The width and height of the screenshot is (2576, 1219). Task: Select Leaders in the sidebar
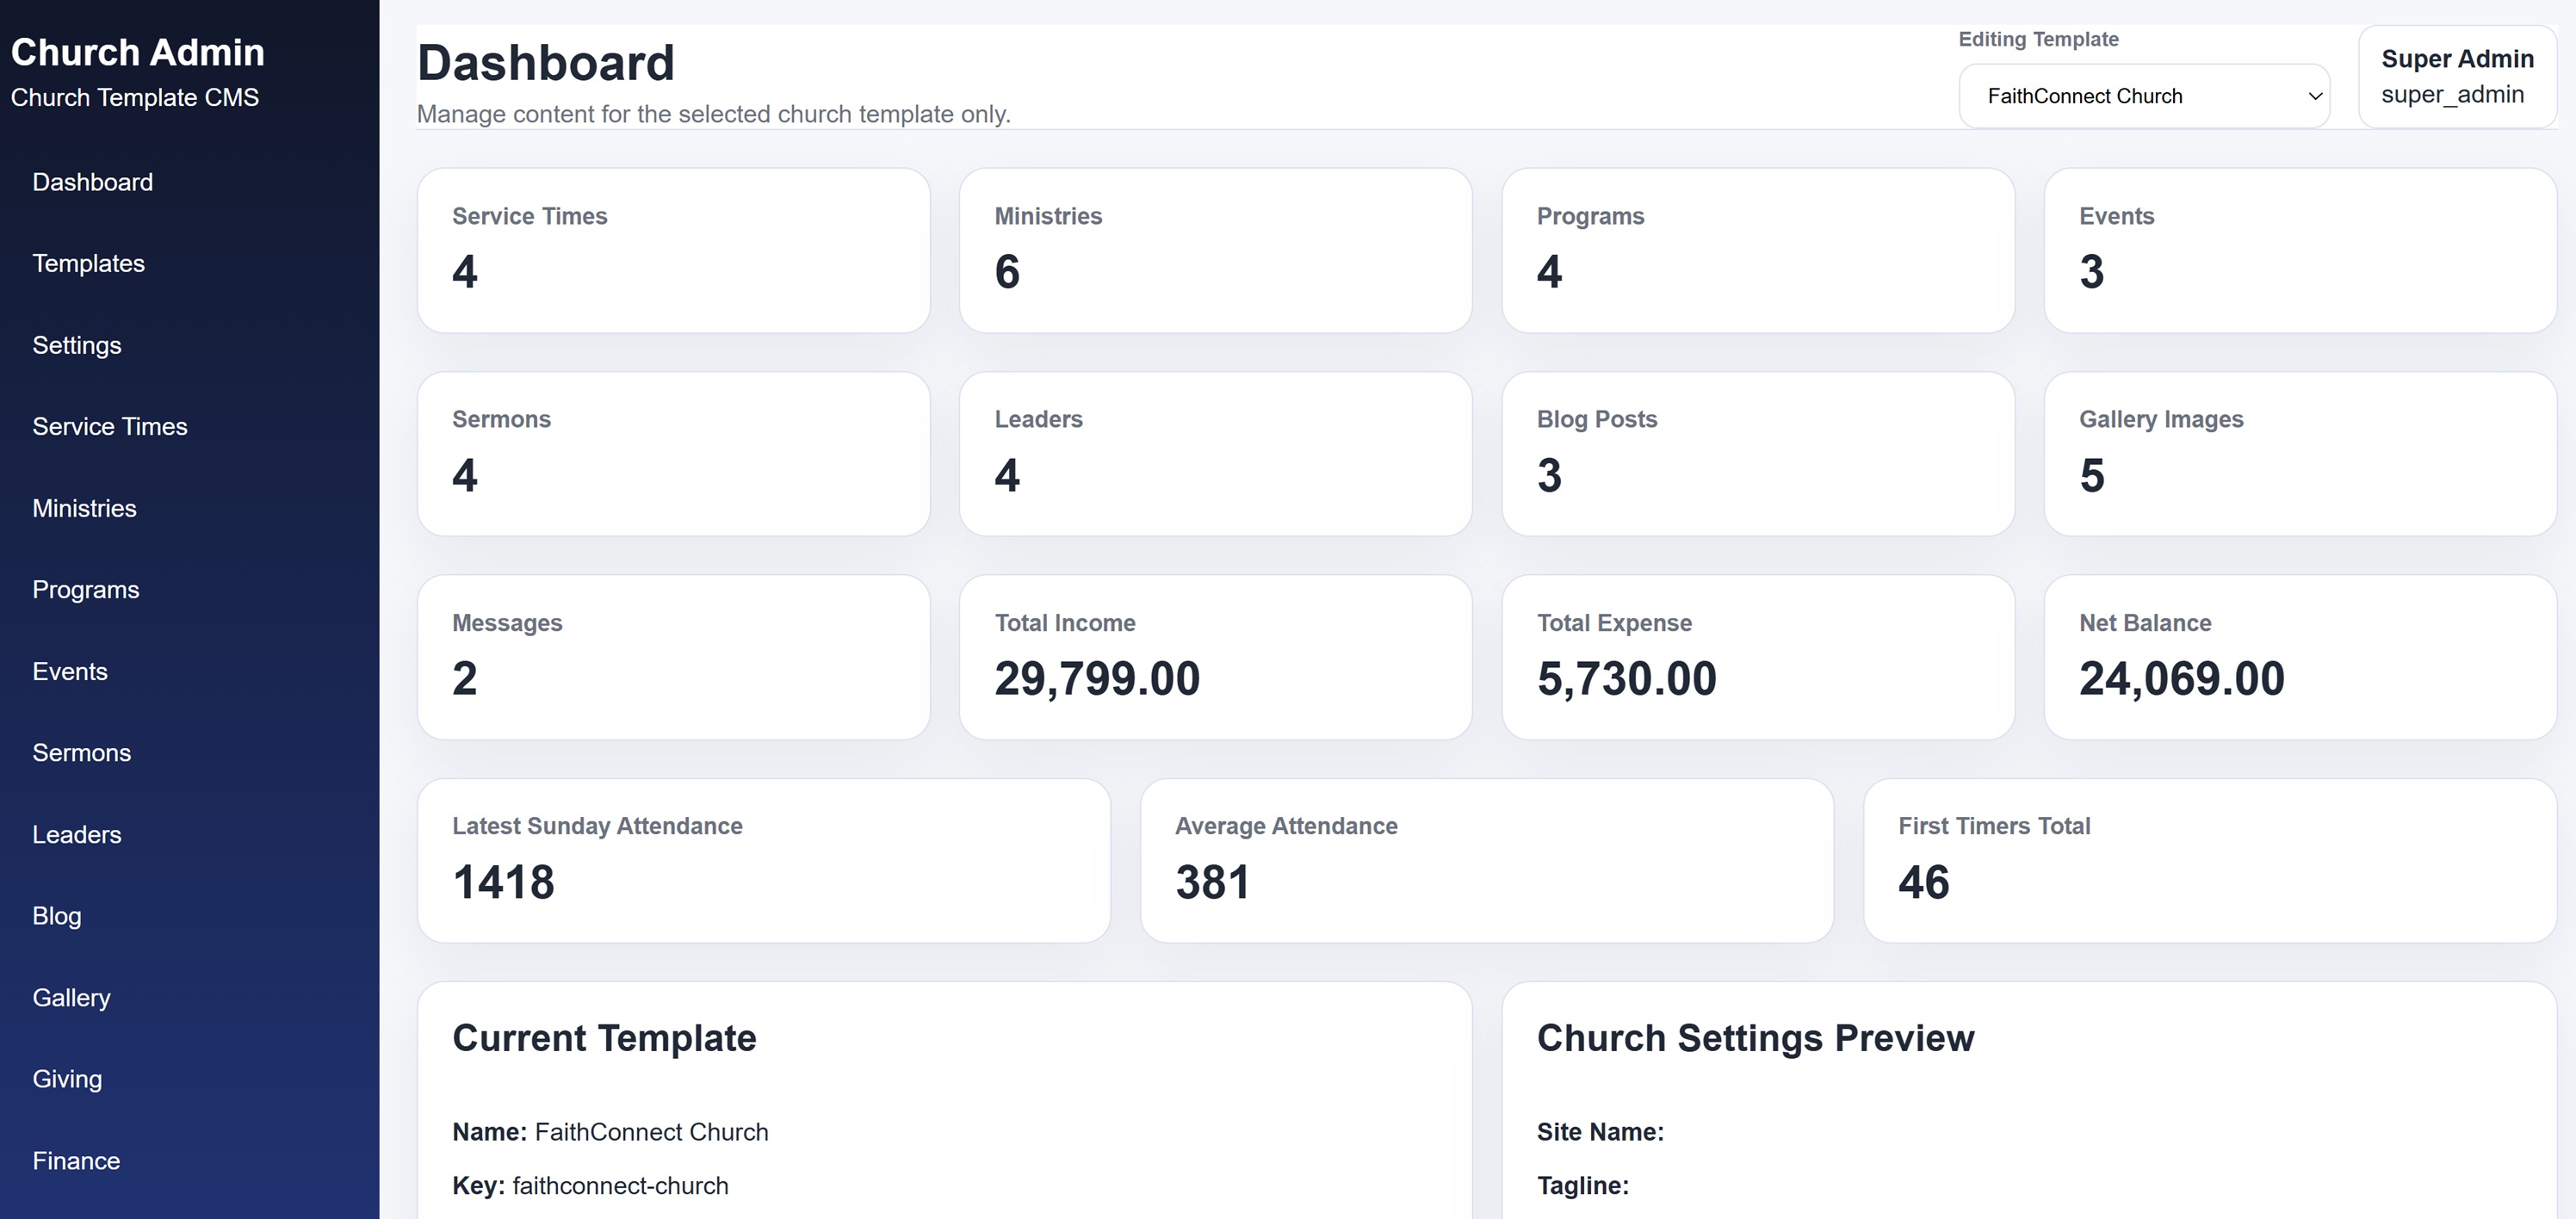click(x=77, y=834)
